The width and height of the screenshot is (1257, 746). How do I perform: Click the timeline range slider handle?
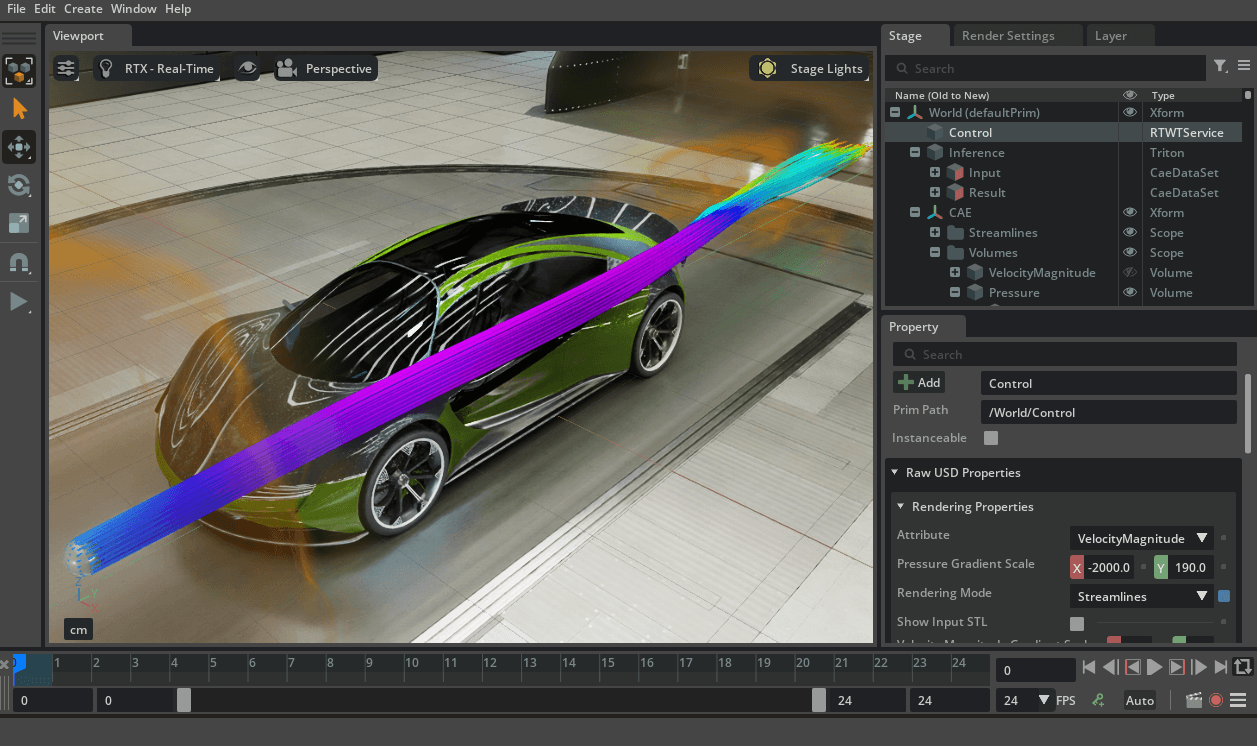184,700
